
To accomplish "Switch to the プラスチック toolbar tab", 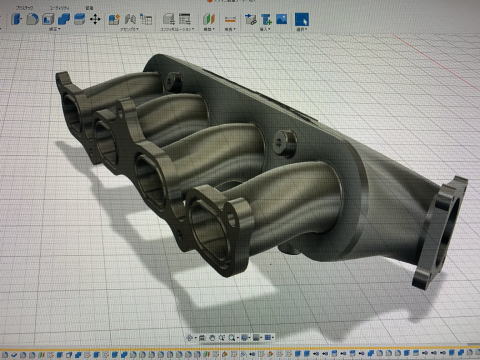I will pyautogui.click(x=24, y=7).
